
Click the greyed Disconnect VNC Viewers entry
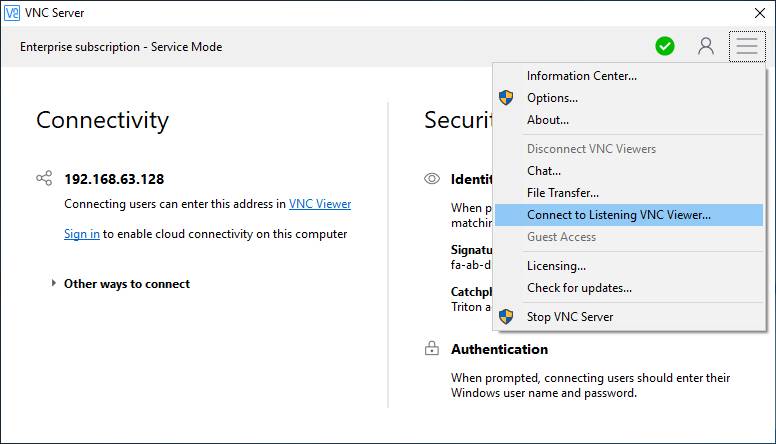click(629, 148)
